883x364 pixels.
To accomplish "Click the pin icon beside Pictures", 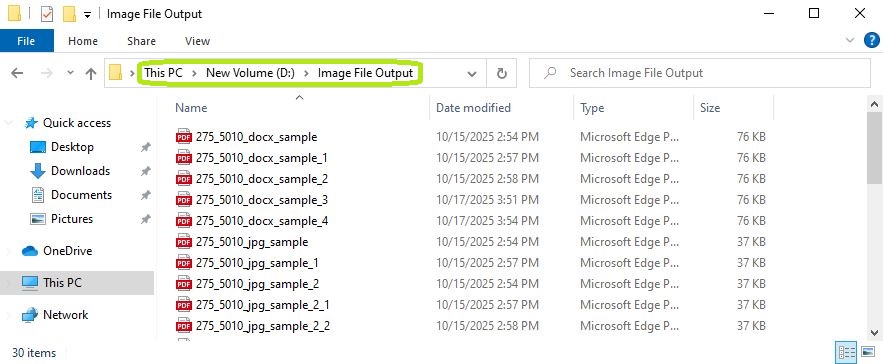I will [x=145, y=219].
